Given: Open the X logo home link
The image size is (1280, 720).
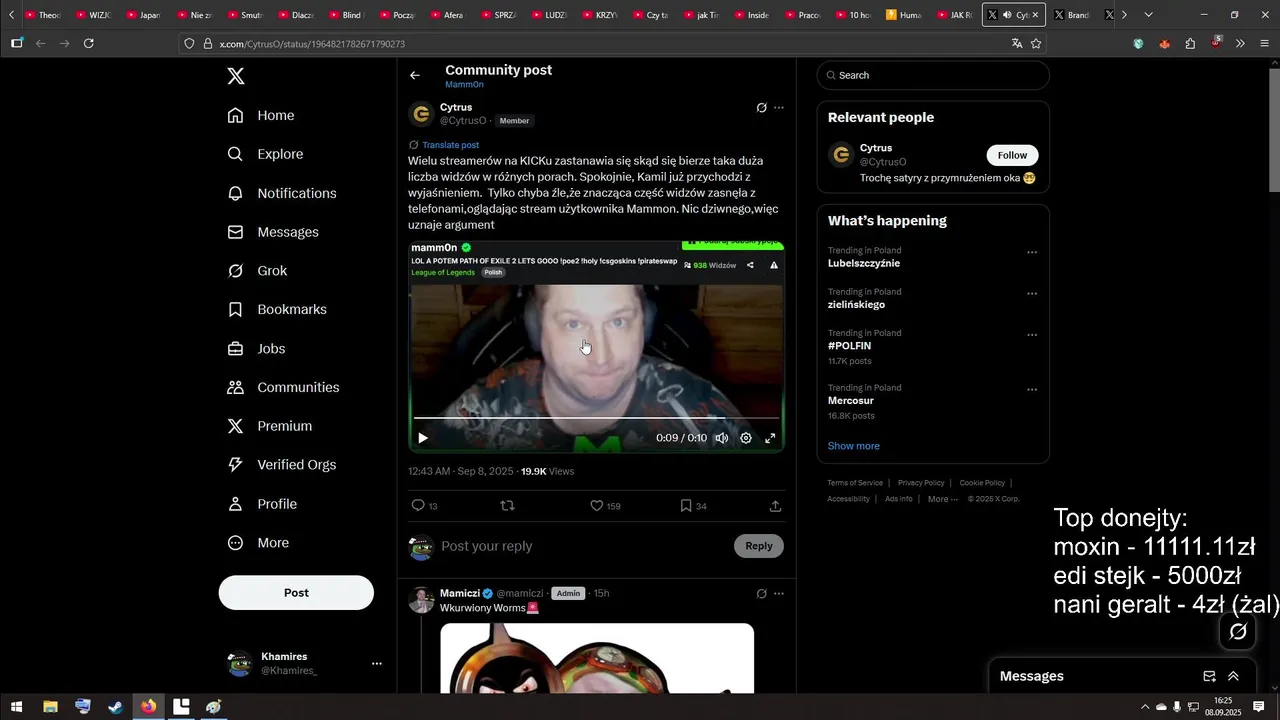Looking at the screenshot, I should tap(236, 76).
